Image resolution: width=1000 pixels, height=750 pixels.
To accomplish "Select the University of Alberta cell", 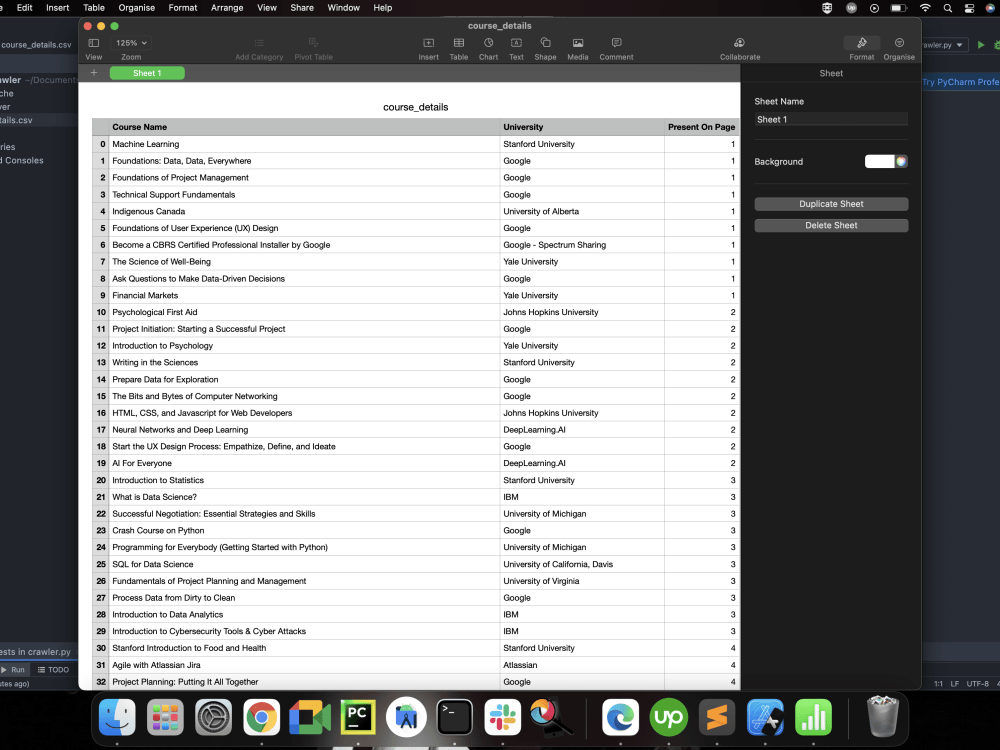I will [x=582, y=211].
